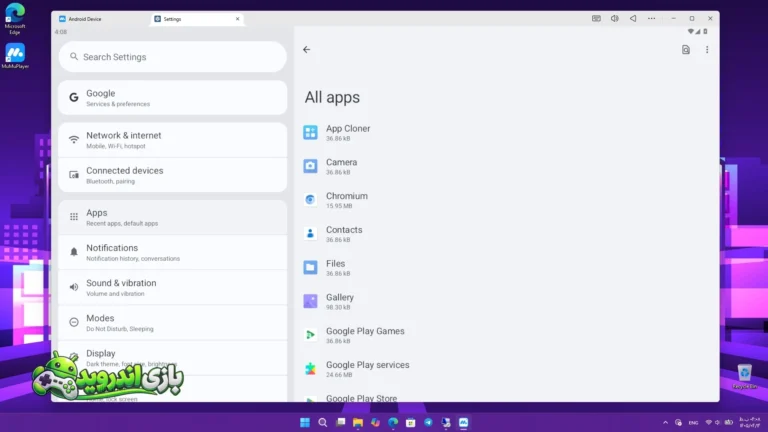The image size is (768, 432).
Task: Open the search-apps icon beside overflow menu
Action: pos(686,49)
